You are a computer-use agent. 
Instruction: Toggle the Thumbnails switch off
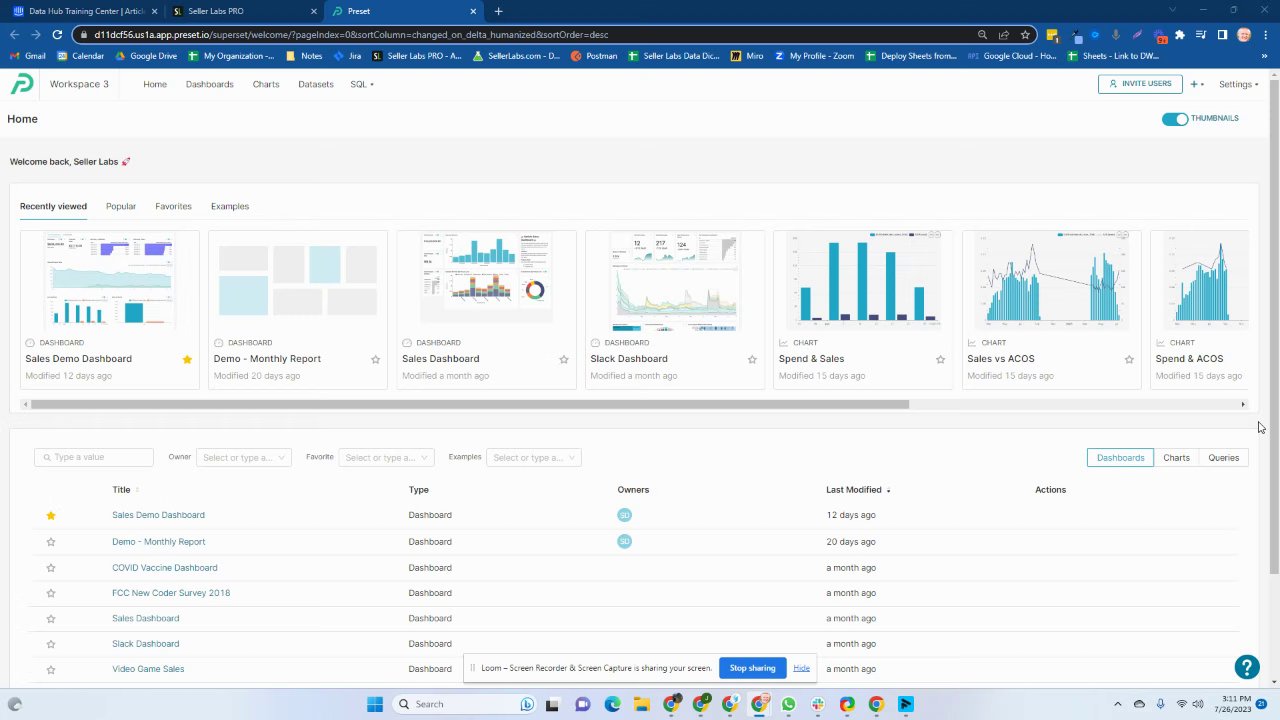coord(1175,118)
